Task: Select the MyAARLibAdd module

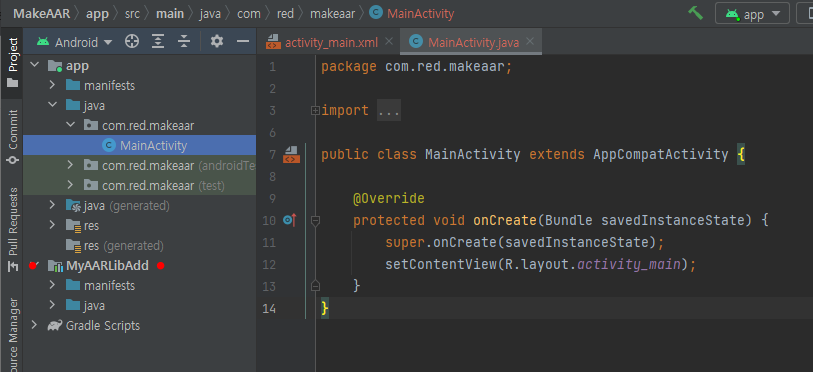Action: (x=107, y=266)
